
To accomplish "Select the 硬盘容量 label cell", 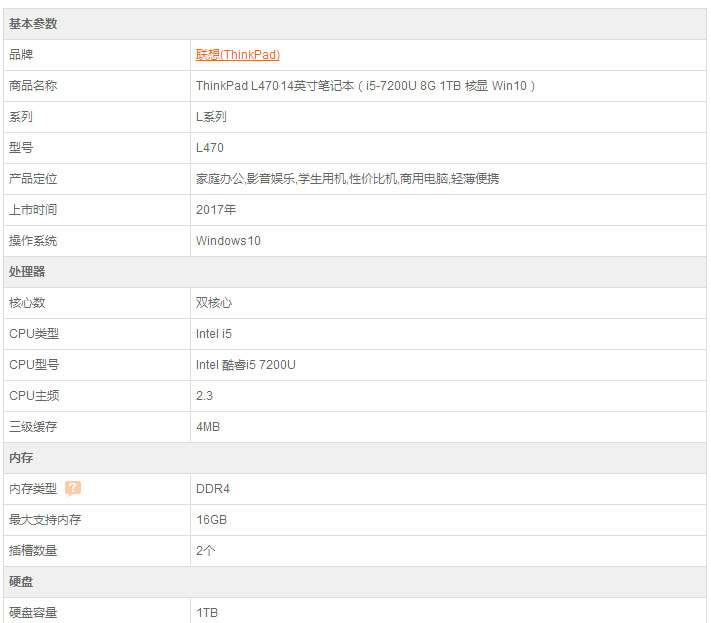I will 97,611.
